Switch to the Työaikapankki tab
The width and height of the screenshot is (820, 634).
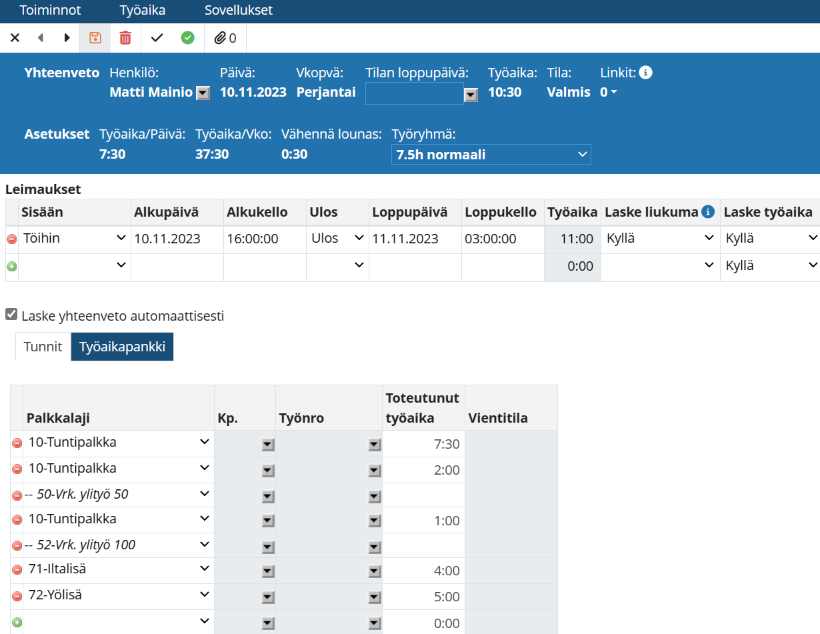122,347
